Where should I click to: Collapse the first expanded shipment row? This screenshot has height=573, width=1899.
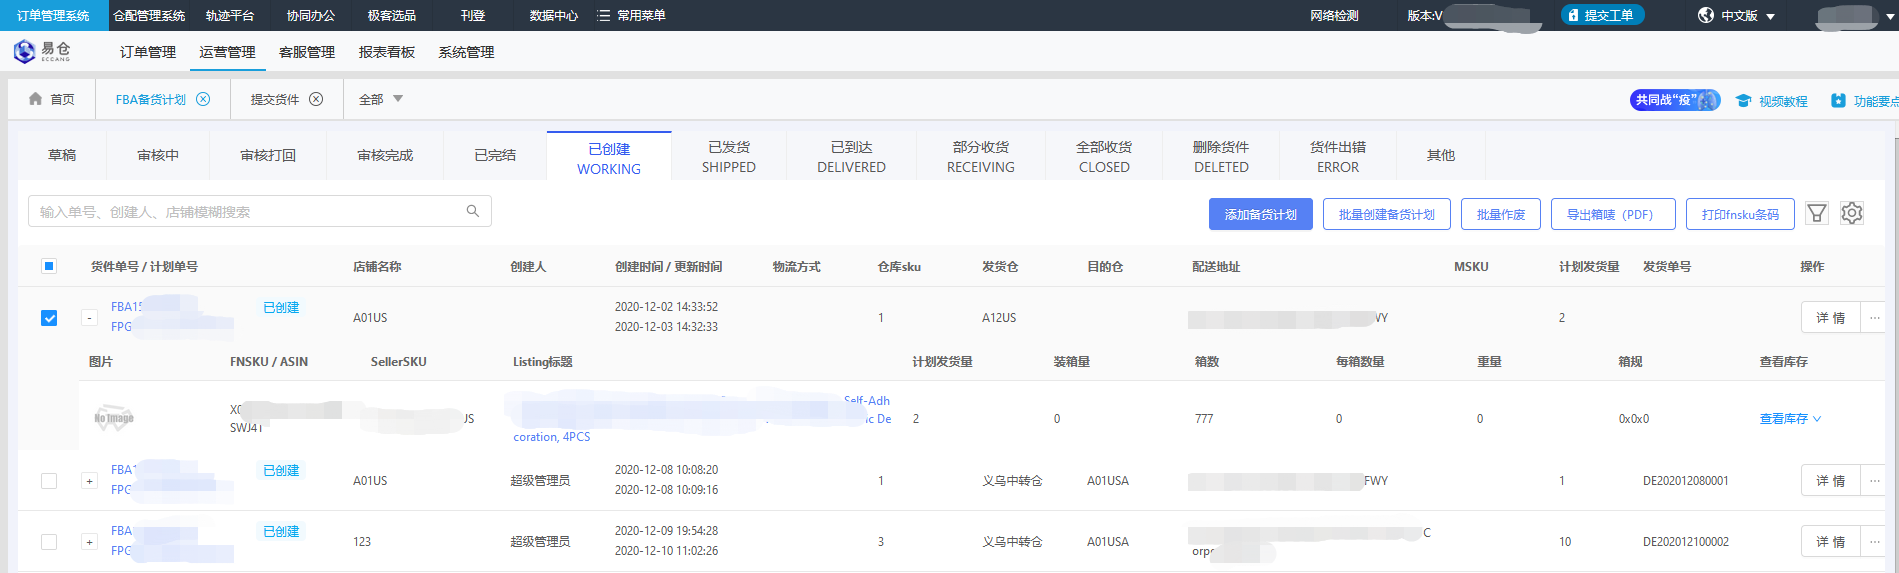click(x=89, y=318)
